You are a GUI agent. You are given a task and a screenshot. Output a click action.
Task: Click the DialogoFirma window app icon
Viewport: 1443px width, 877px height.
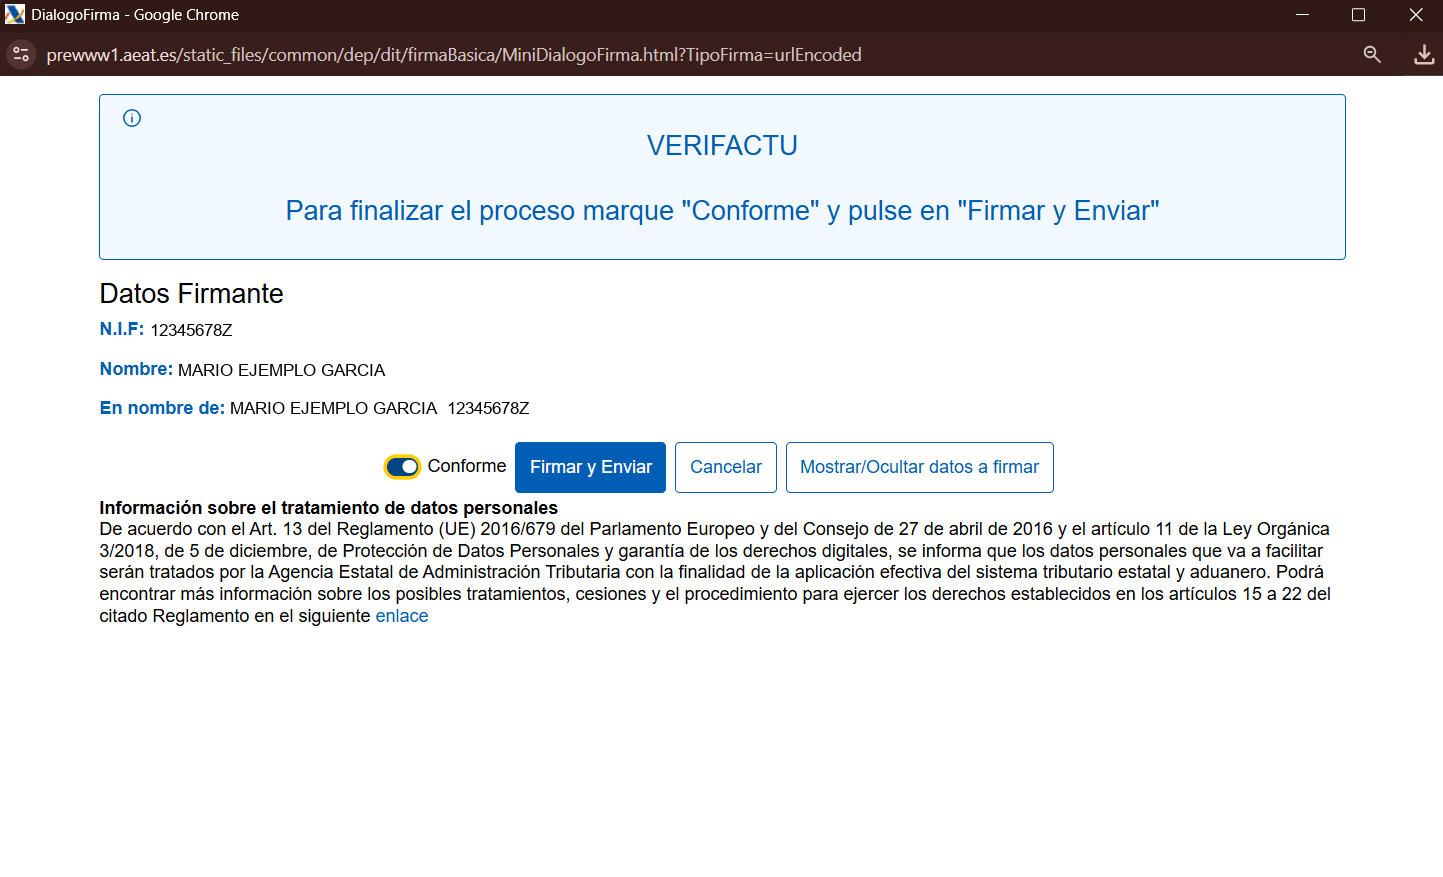pyautogui.click(x=15, y=14)
